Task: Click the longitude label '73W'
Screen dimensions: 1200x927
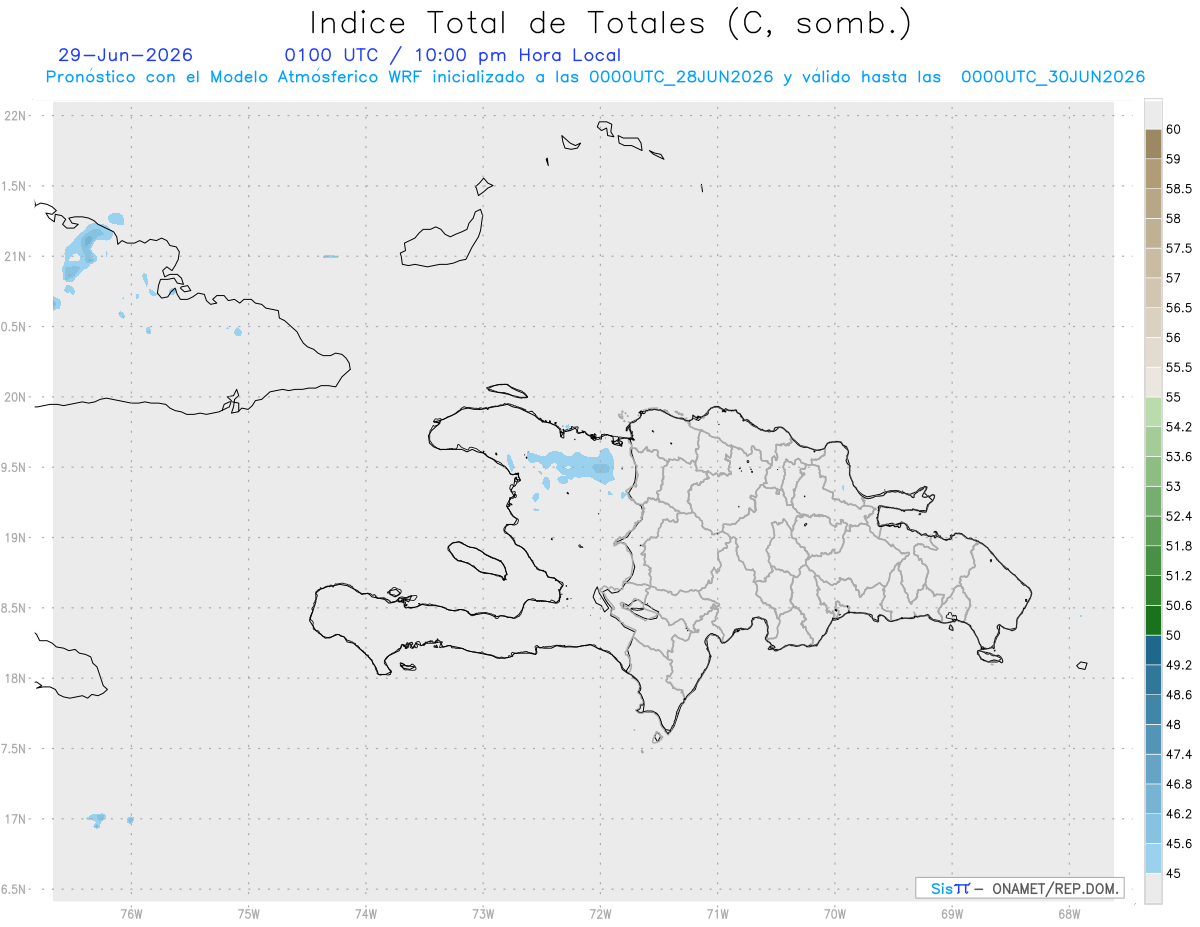Action: [483, 913]
